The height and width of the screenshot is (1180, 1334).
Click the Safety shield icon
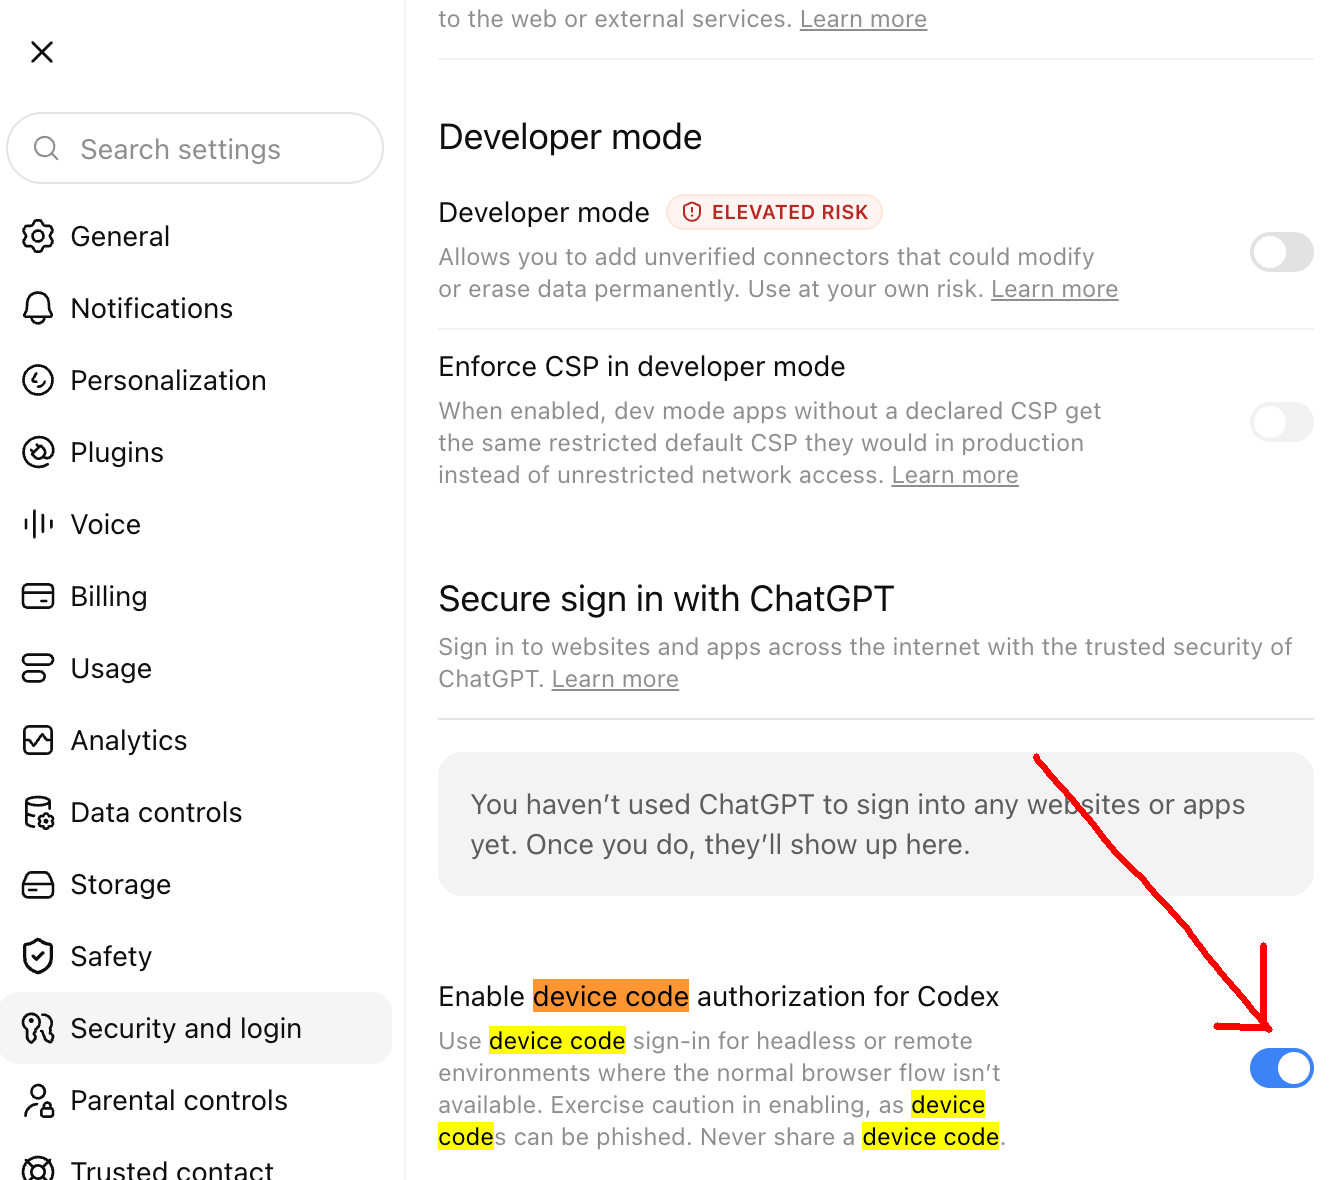(x=38, y=956)
